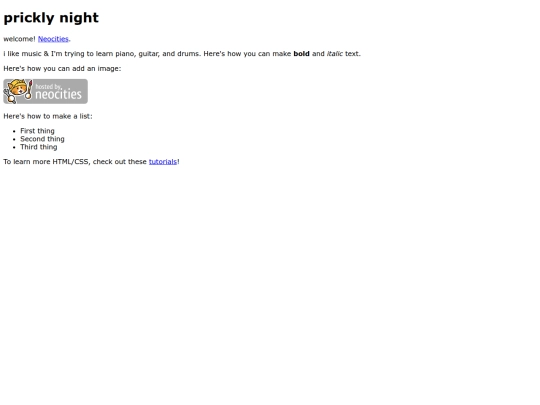The height and width of the screenshot is (405, 540).
Task: Click the italic word 'italic'
Action: pos(335,54)
